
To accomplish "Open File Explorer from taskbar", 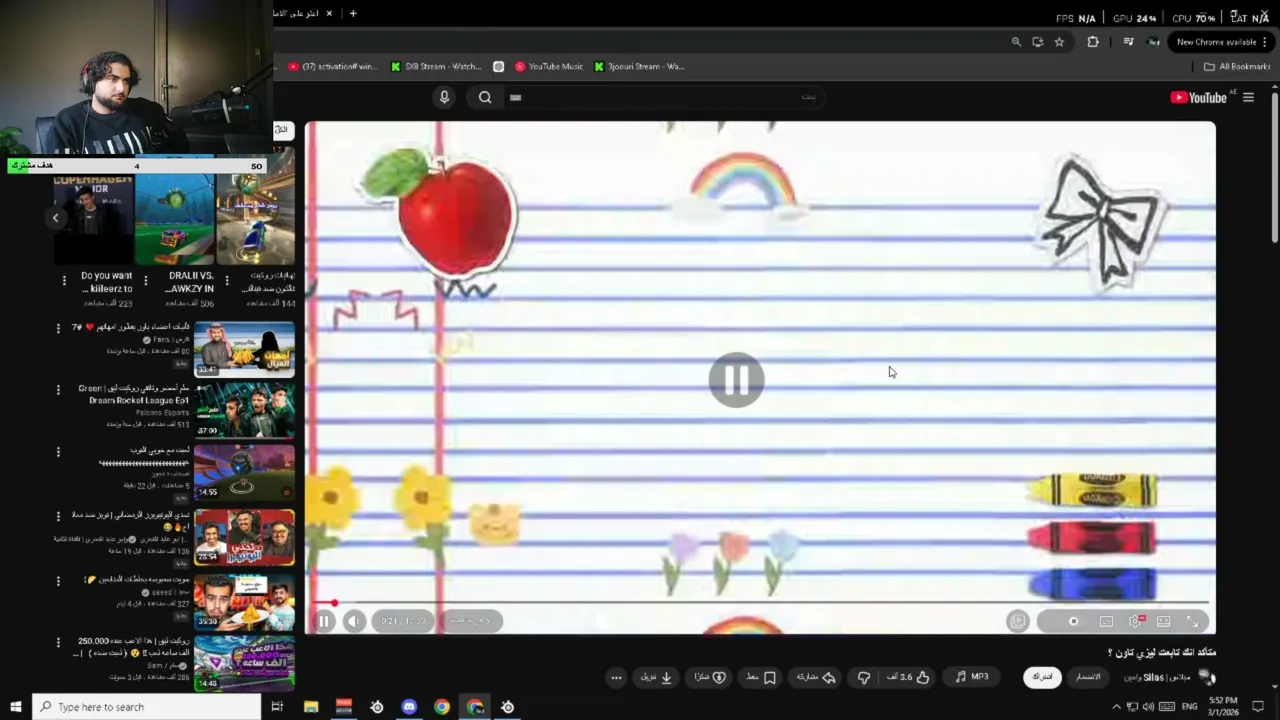I will click(x=311, y=707).
